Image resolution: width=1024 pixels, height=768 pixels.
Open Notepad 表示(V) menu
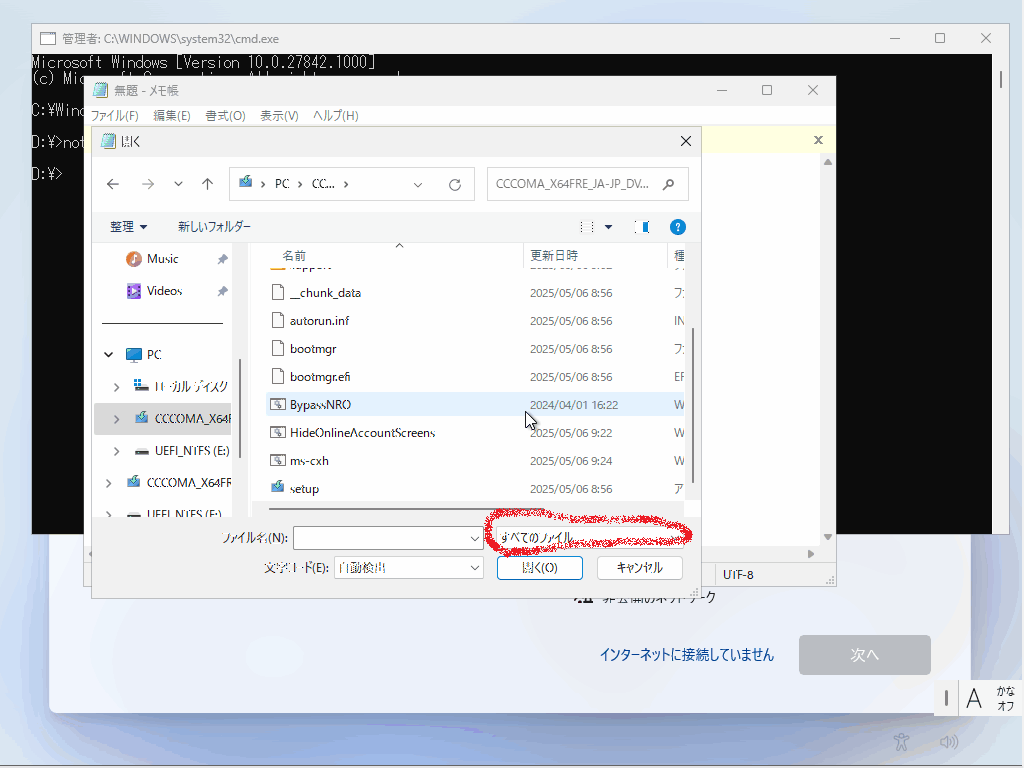(x=280, y=116)
